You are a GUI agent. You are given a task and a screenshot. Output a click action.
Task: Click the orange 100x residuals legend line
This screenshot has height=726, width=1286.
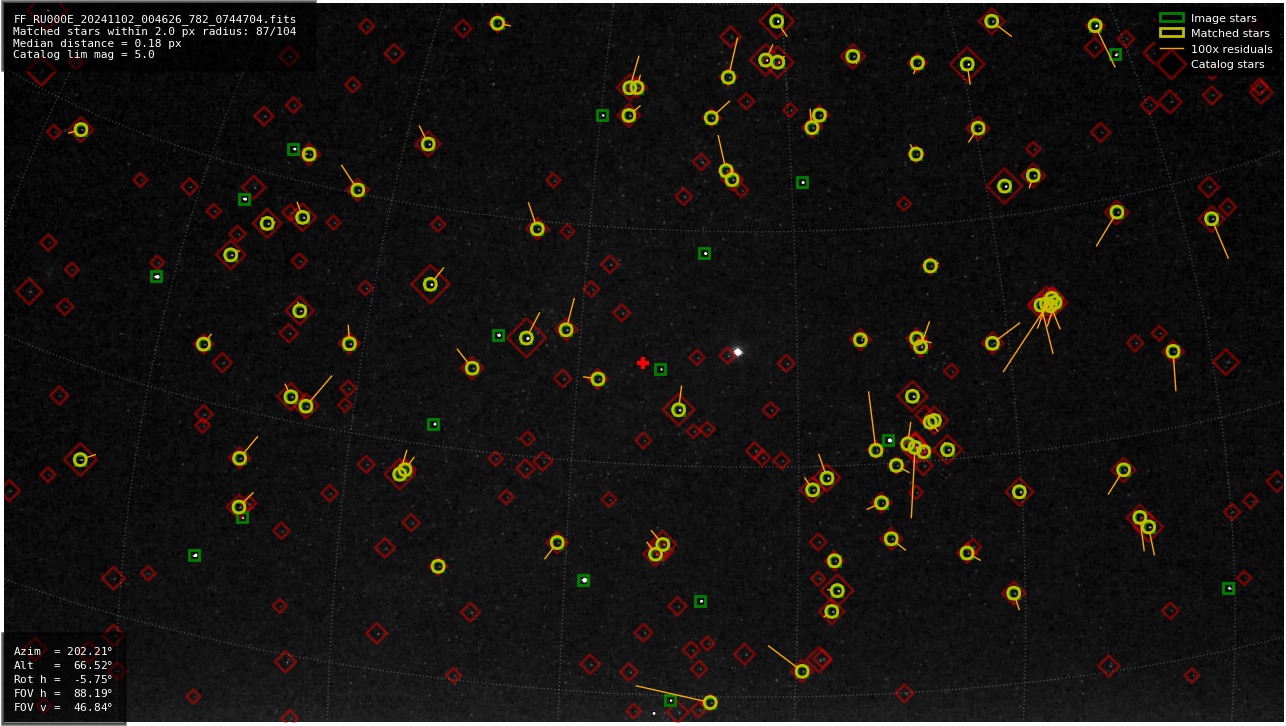pyautogui.click(x=1171, y=49)
